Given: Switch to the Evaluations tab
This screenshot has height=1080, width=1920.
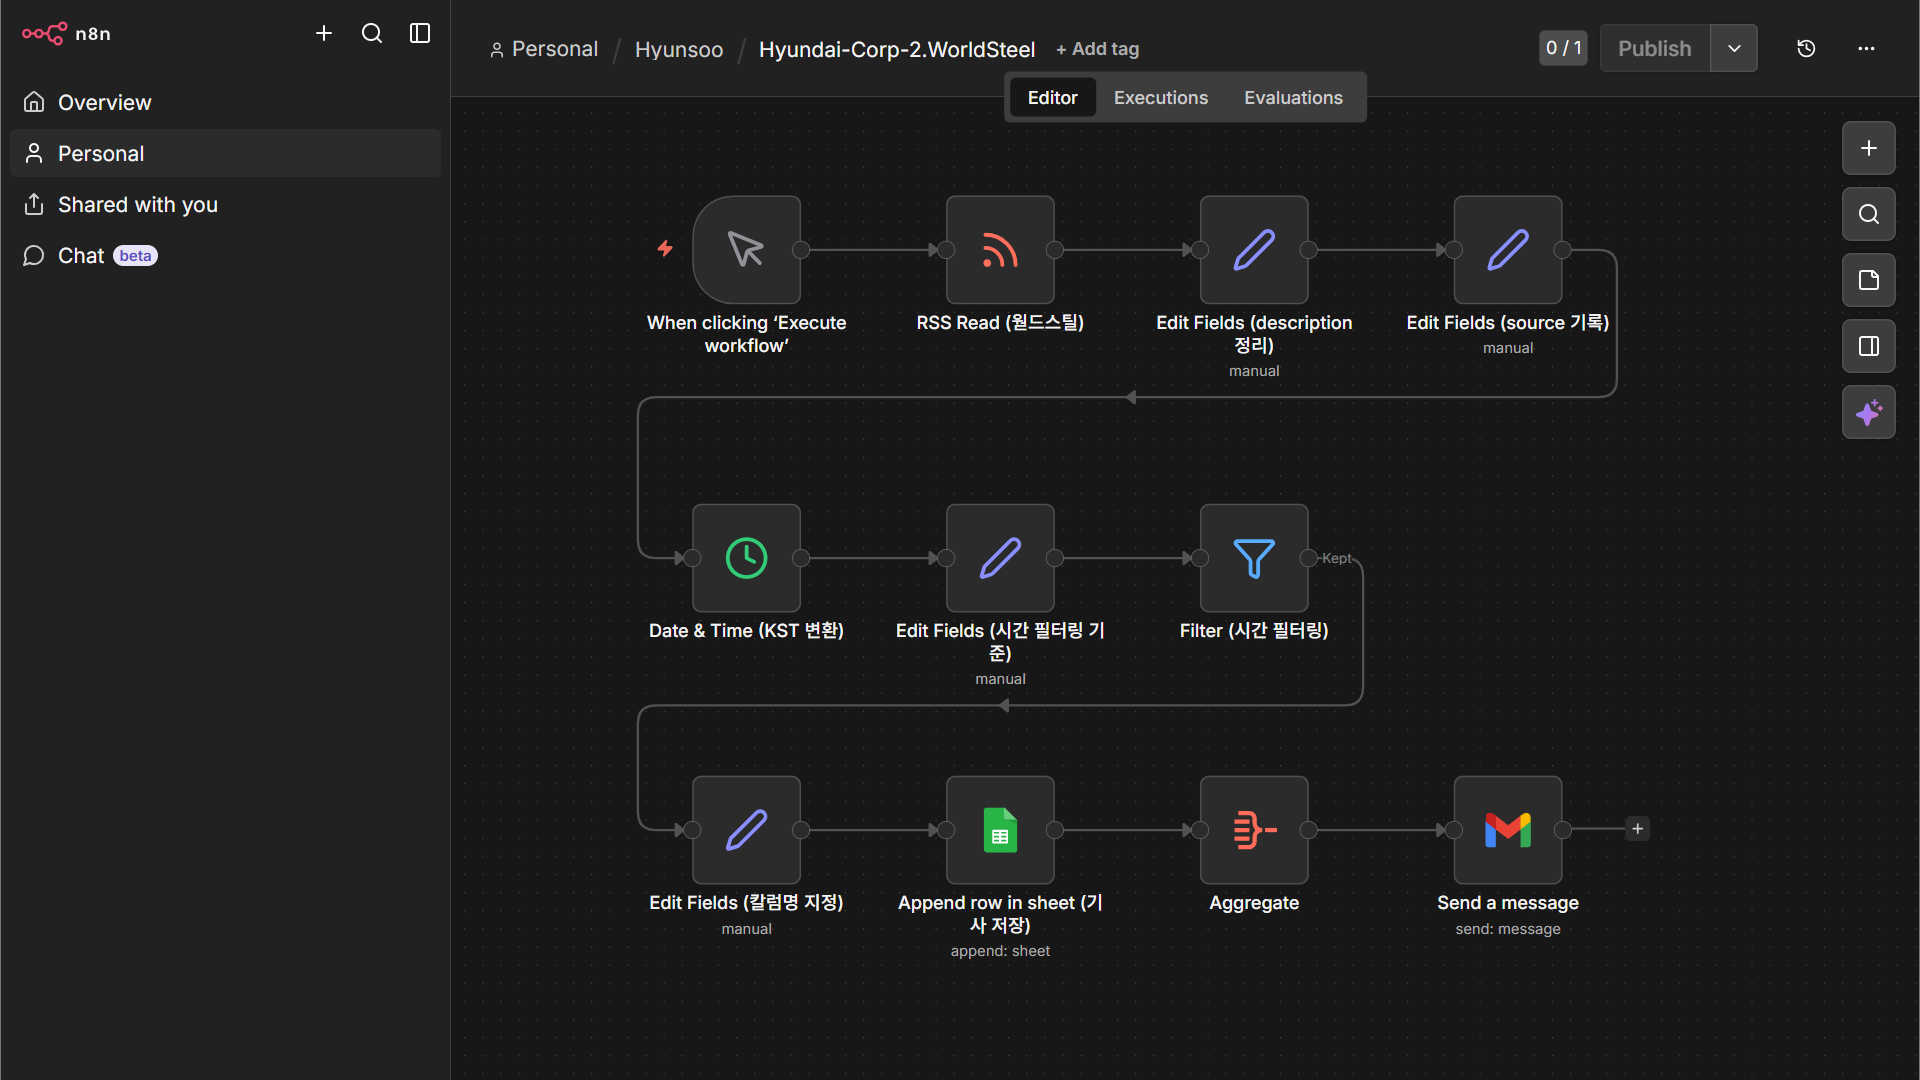Looking at the screenshot, I should pyautogui.click(x=1293, y=97).
